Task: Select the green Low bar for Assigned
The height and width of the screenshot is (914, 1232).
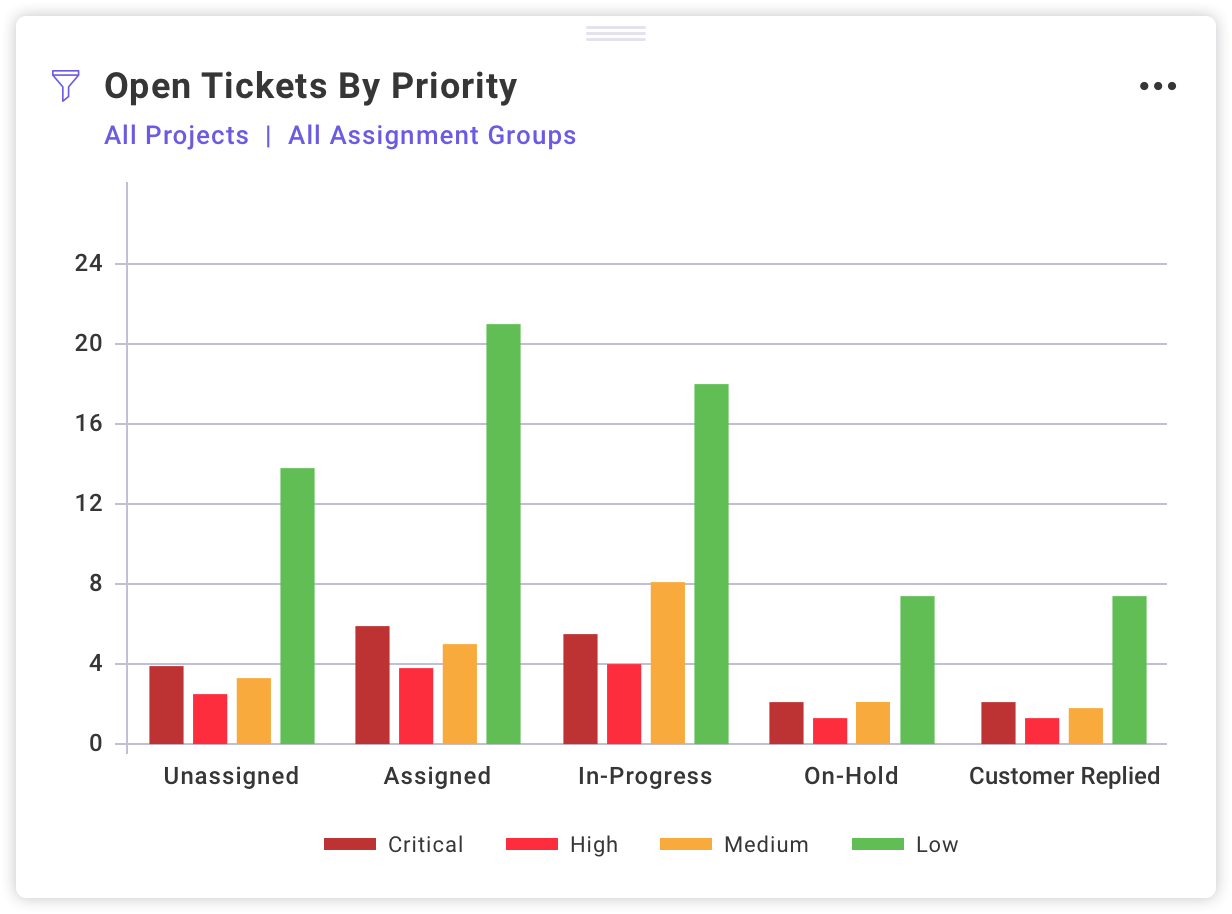Action: tap(504, 534)
